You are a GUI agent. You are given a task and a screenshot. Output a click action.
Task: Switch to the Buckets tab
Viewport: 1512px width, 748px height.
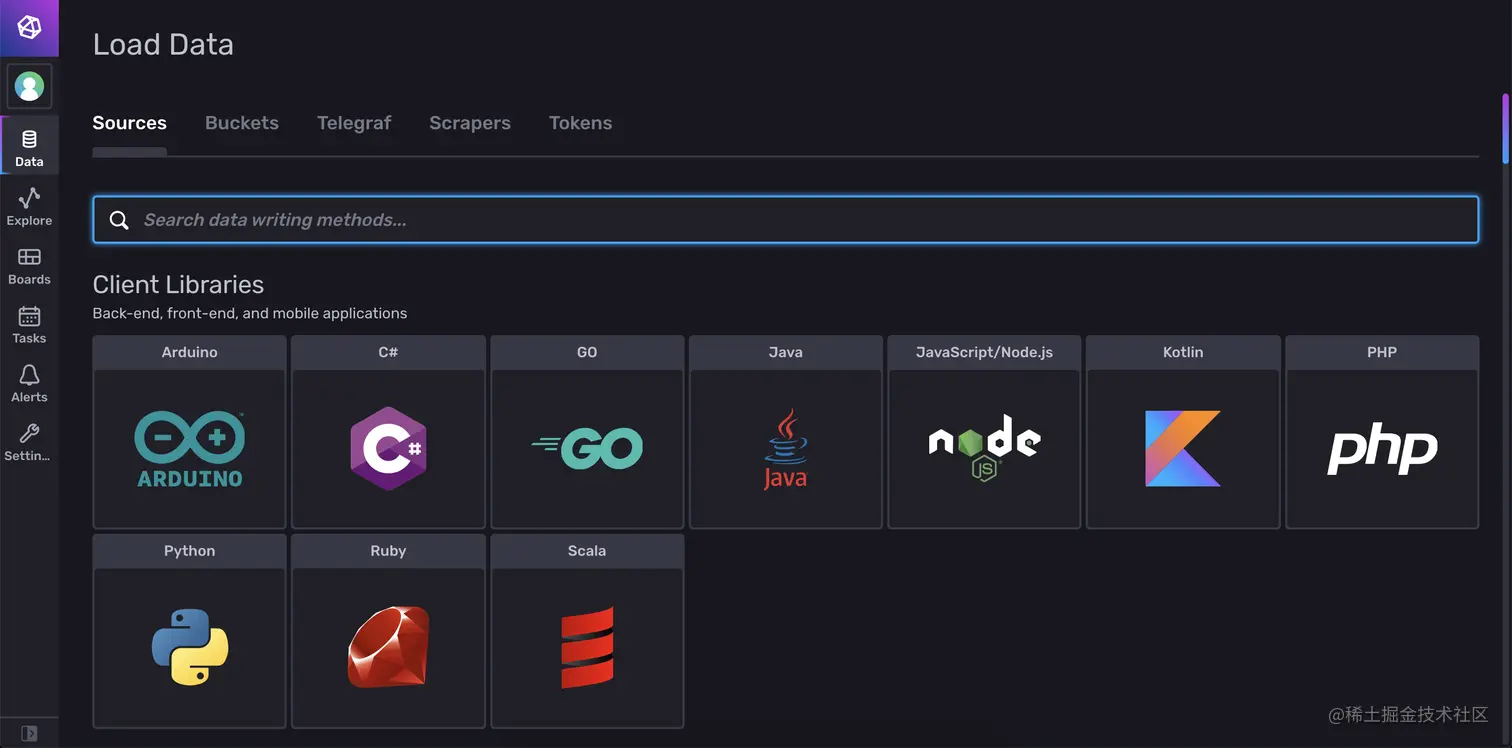pyautogui.click(x=242, y=123)
